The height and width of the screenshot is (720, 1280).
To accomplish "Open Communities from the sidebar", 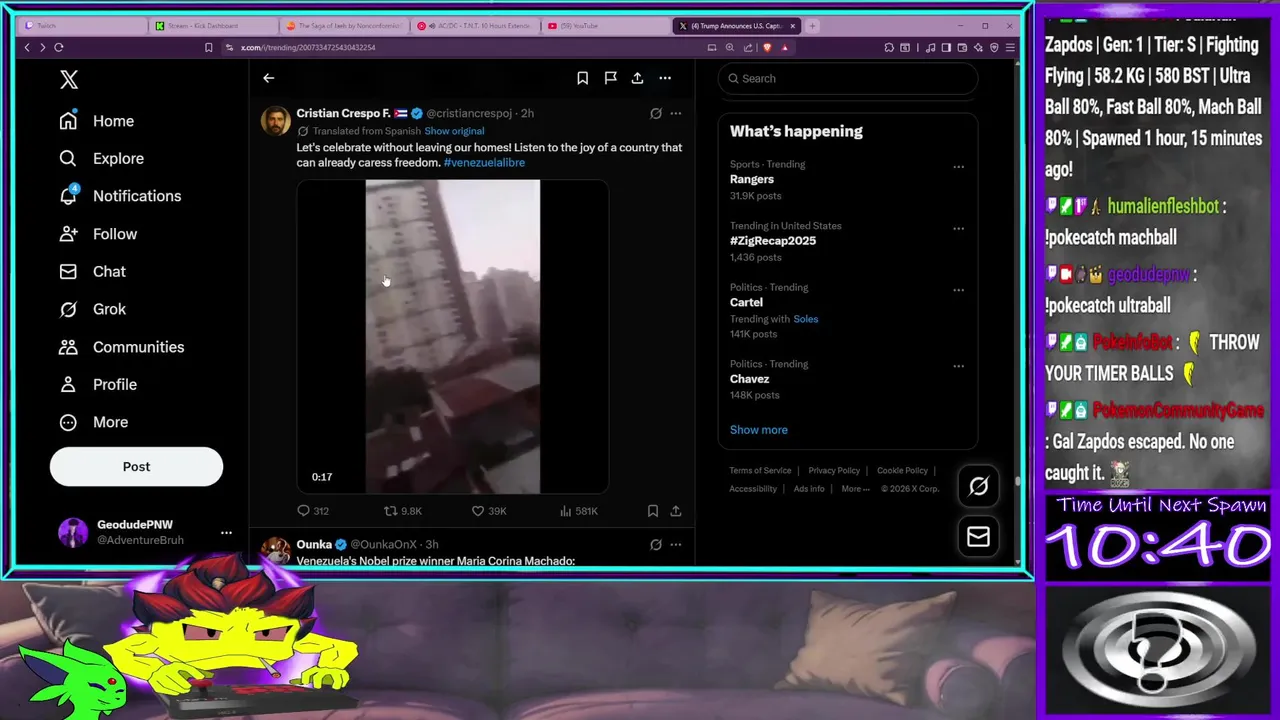I will [x=120, y=347].
